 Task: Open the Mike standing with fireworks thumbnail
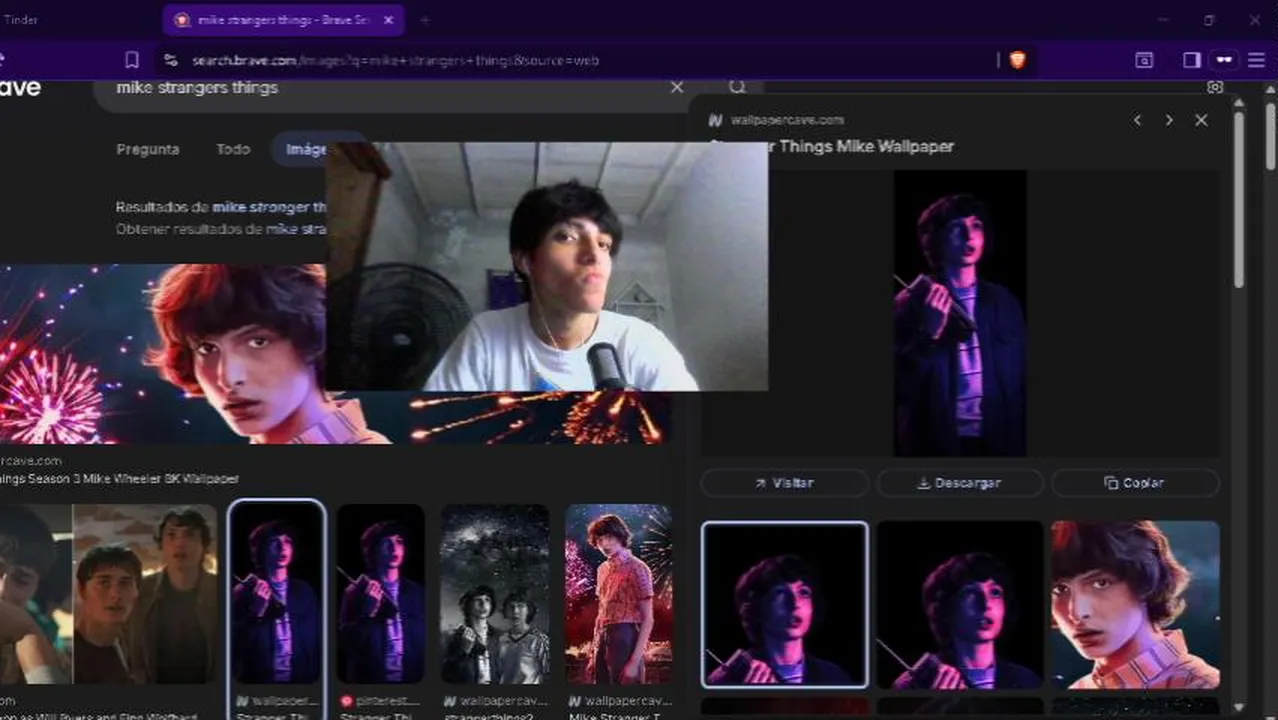[619, 593]
